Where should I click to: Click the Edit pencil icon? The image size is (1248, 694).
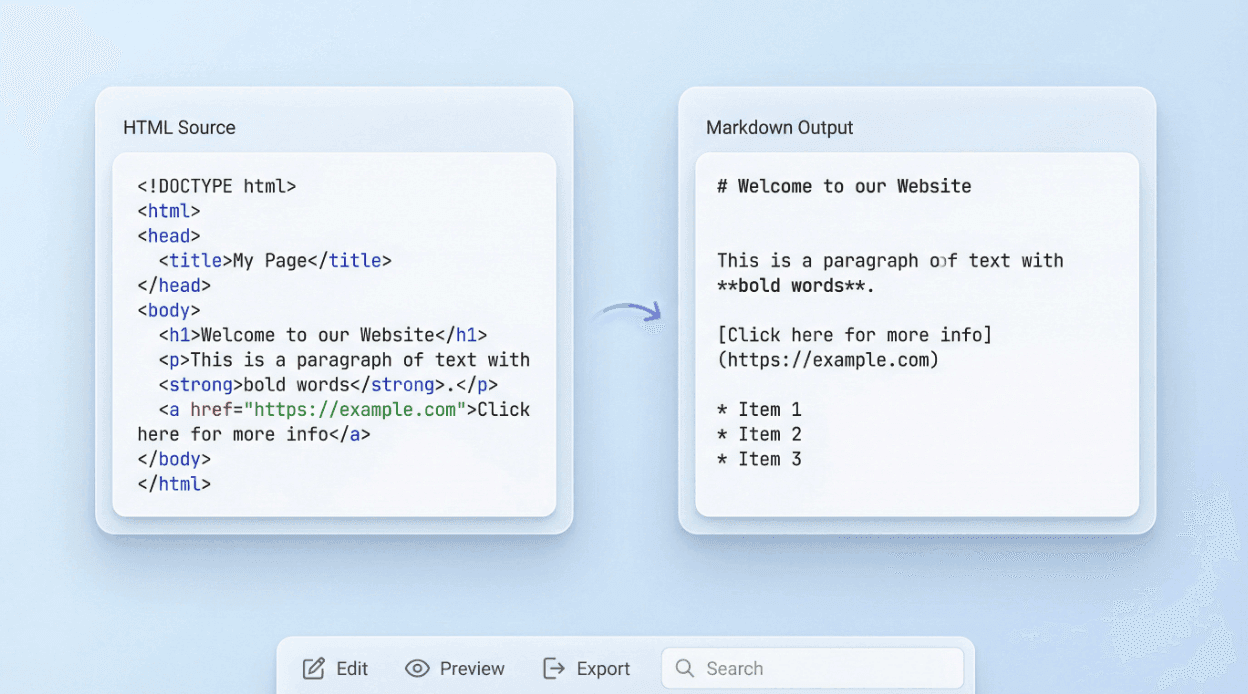(314, 668)
